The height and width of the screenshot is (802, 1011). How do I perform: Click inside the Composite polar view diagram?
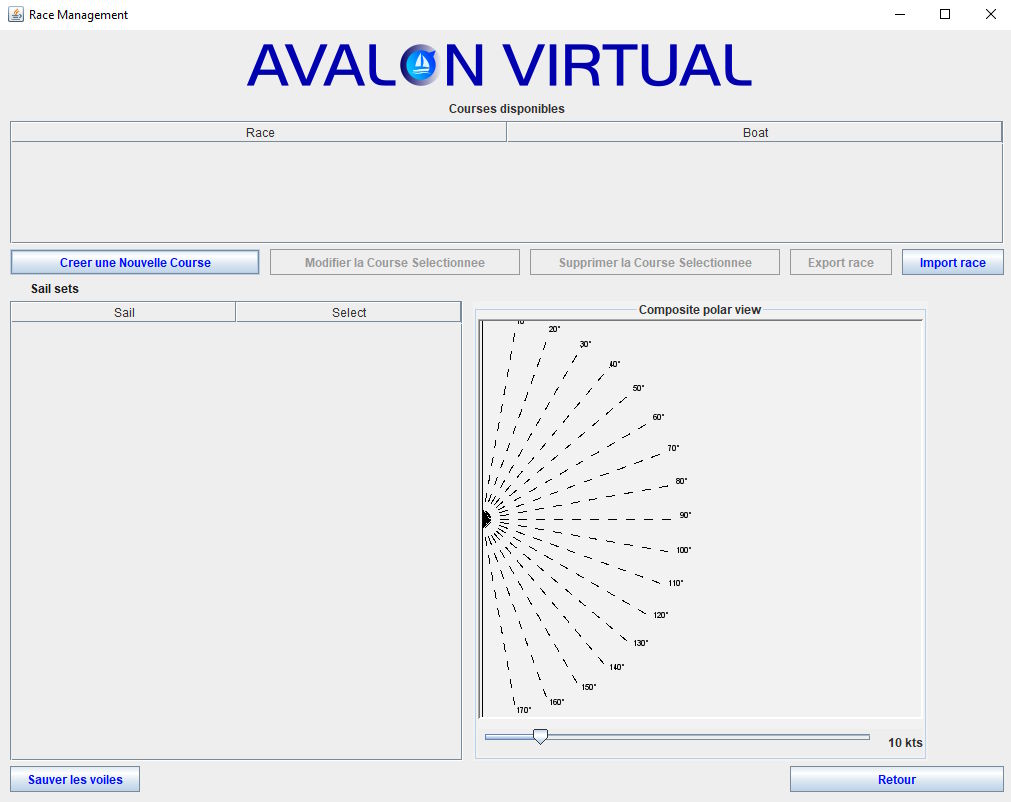pos(700,518)
